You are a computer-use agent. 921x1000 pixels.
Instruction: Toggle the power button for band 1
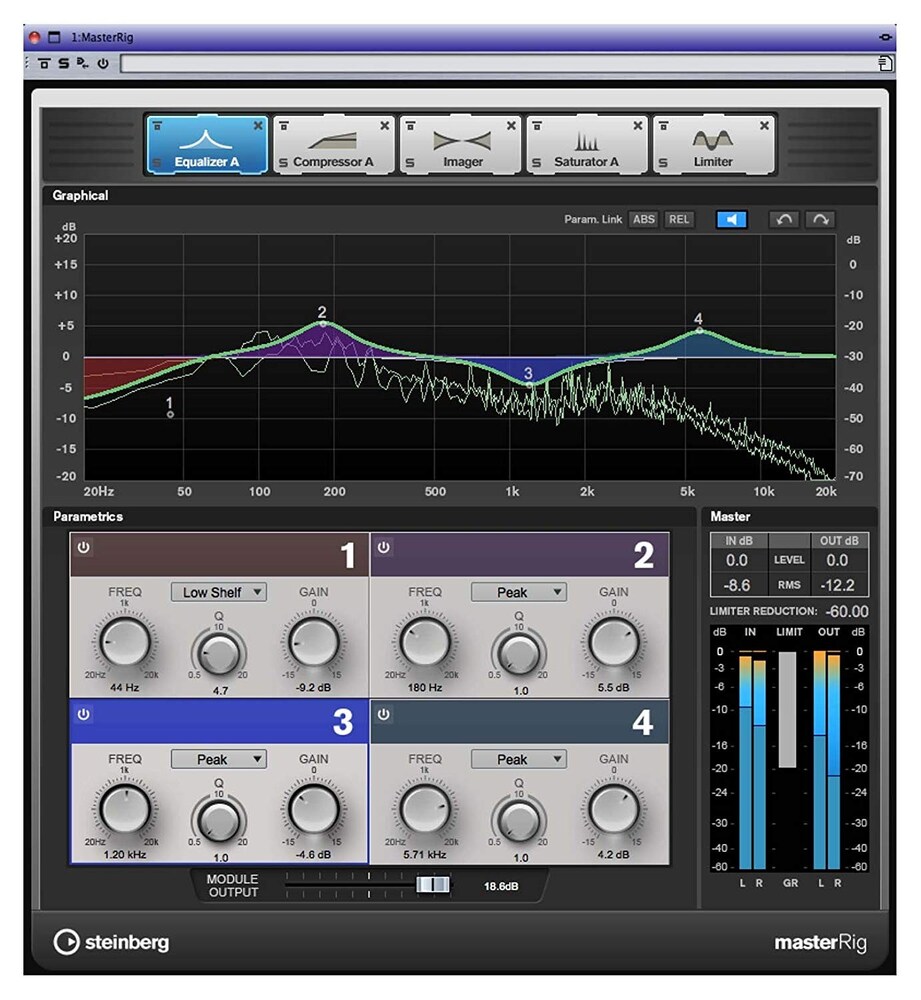pos(84,547)
